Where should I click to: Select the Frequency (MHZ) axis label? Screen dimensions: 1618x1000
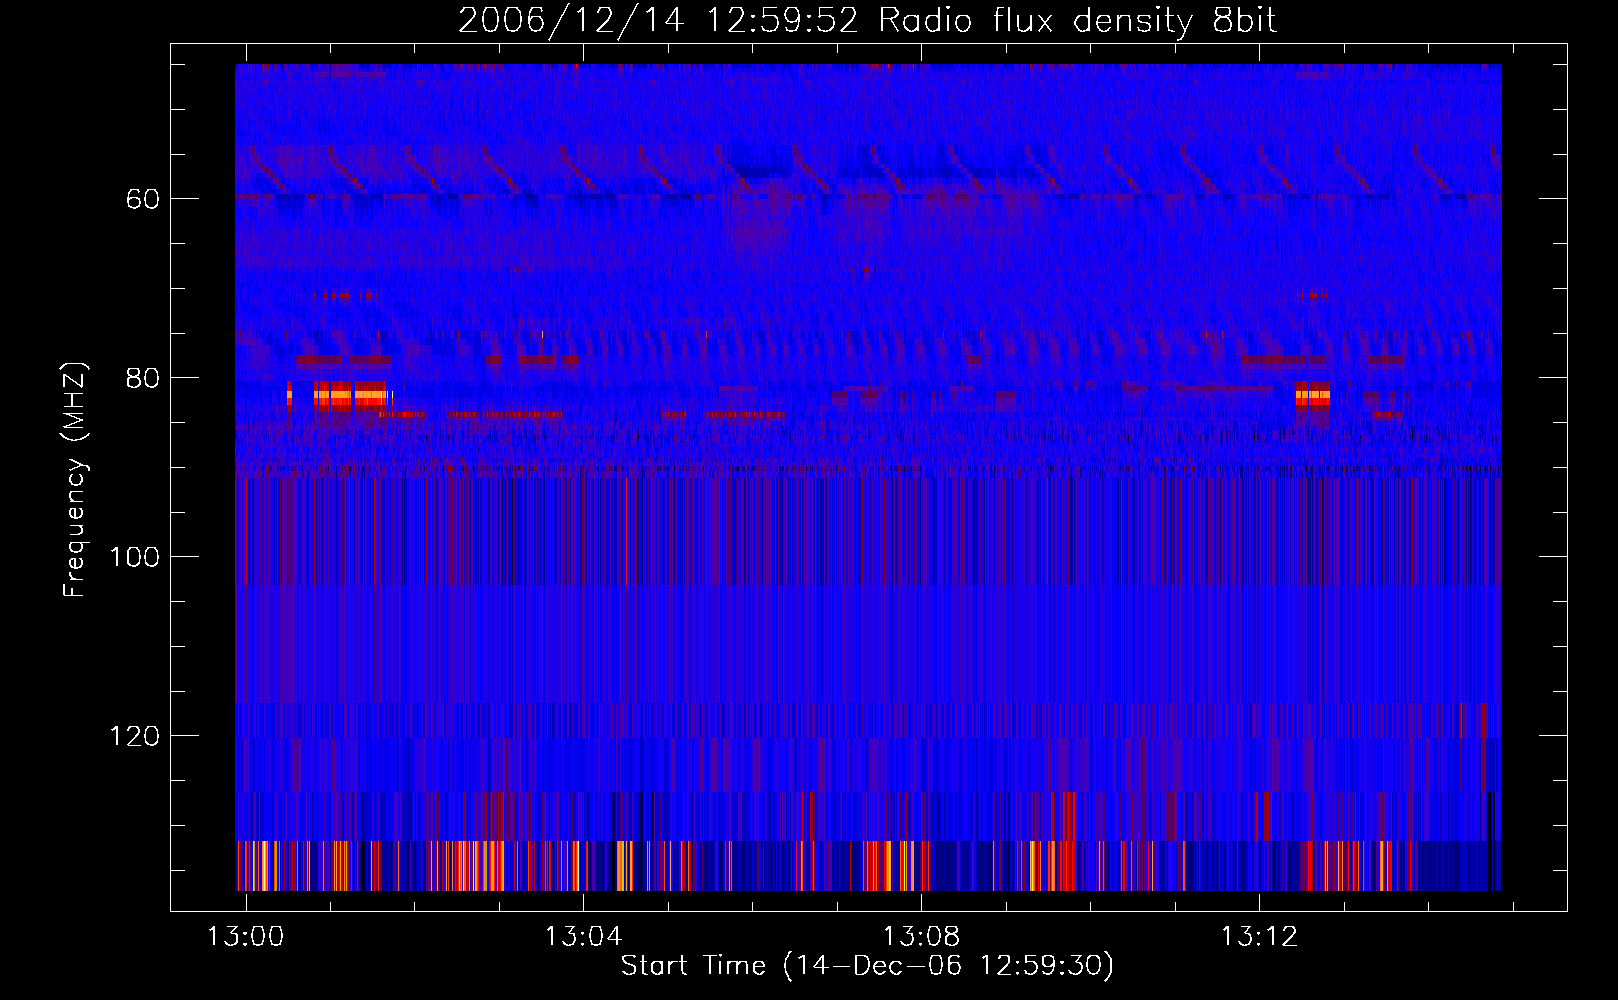[75, 480]
